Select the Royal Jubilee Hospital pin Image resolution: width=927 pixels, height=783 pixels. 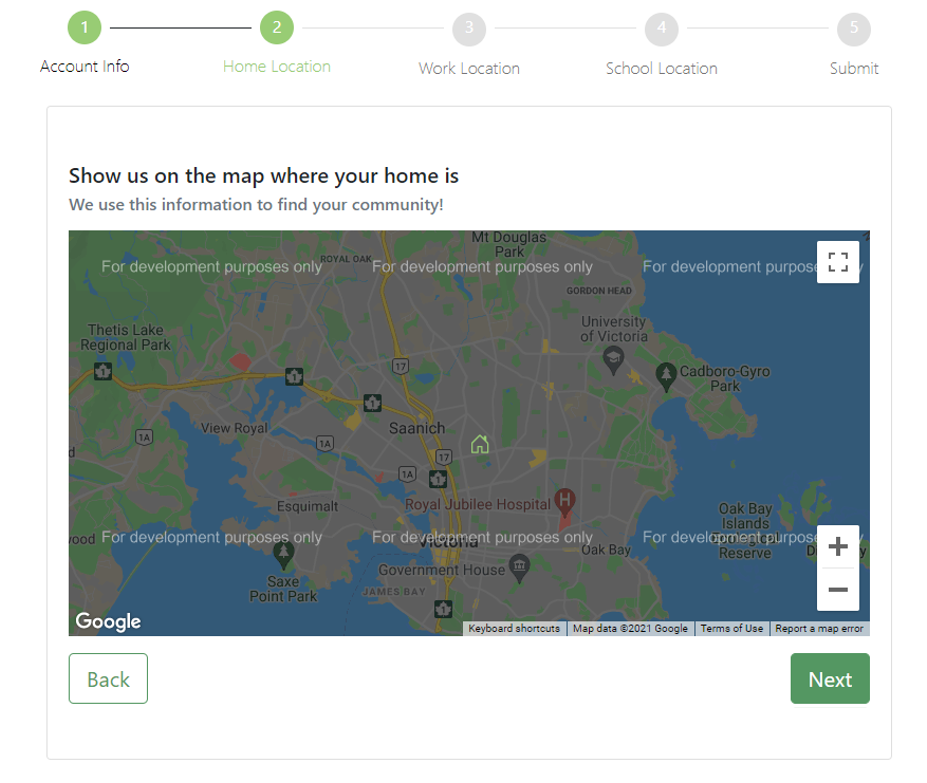point(565,501)
